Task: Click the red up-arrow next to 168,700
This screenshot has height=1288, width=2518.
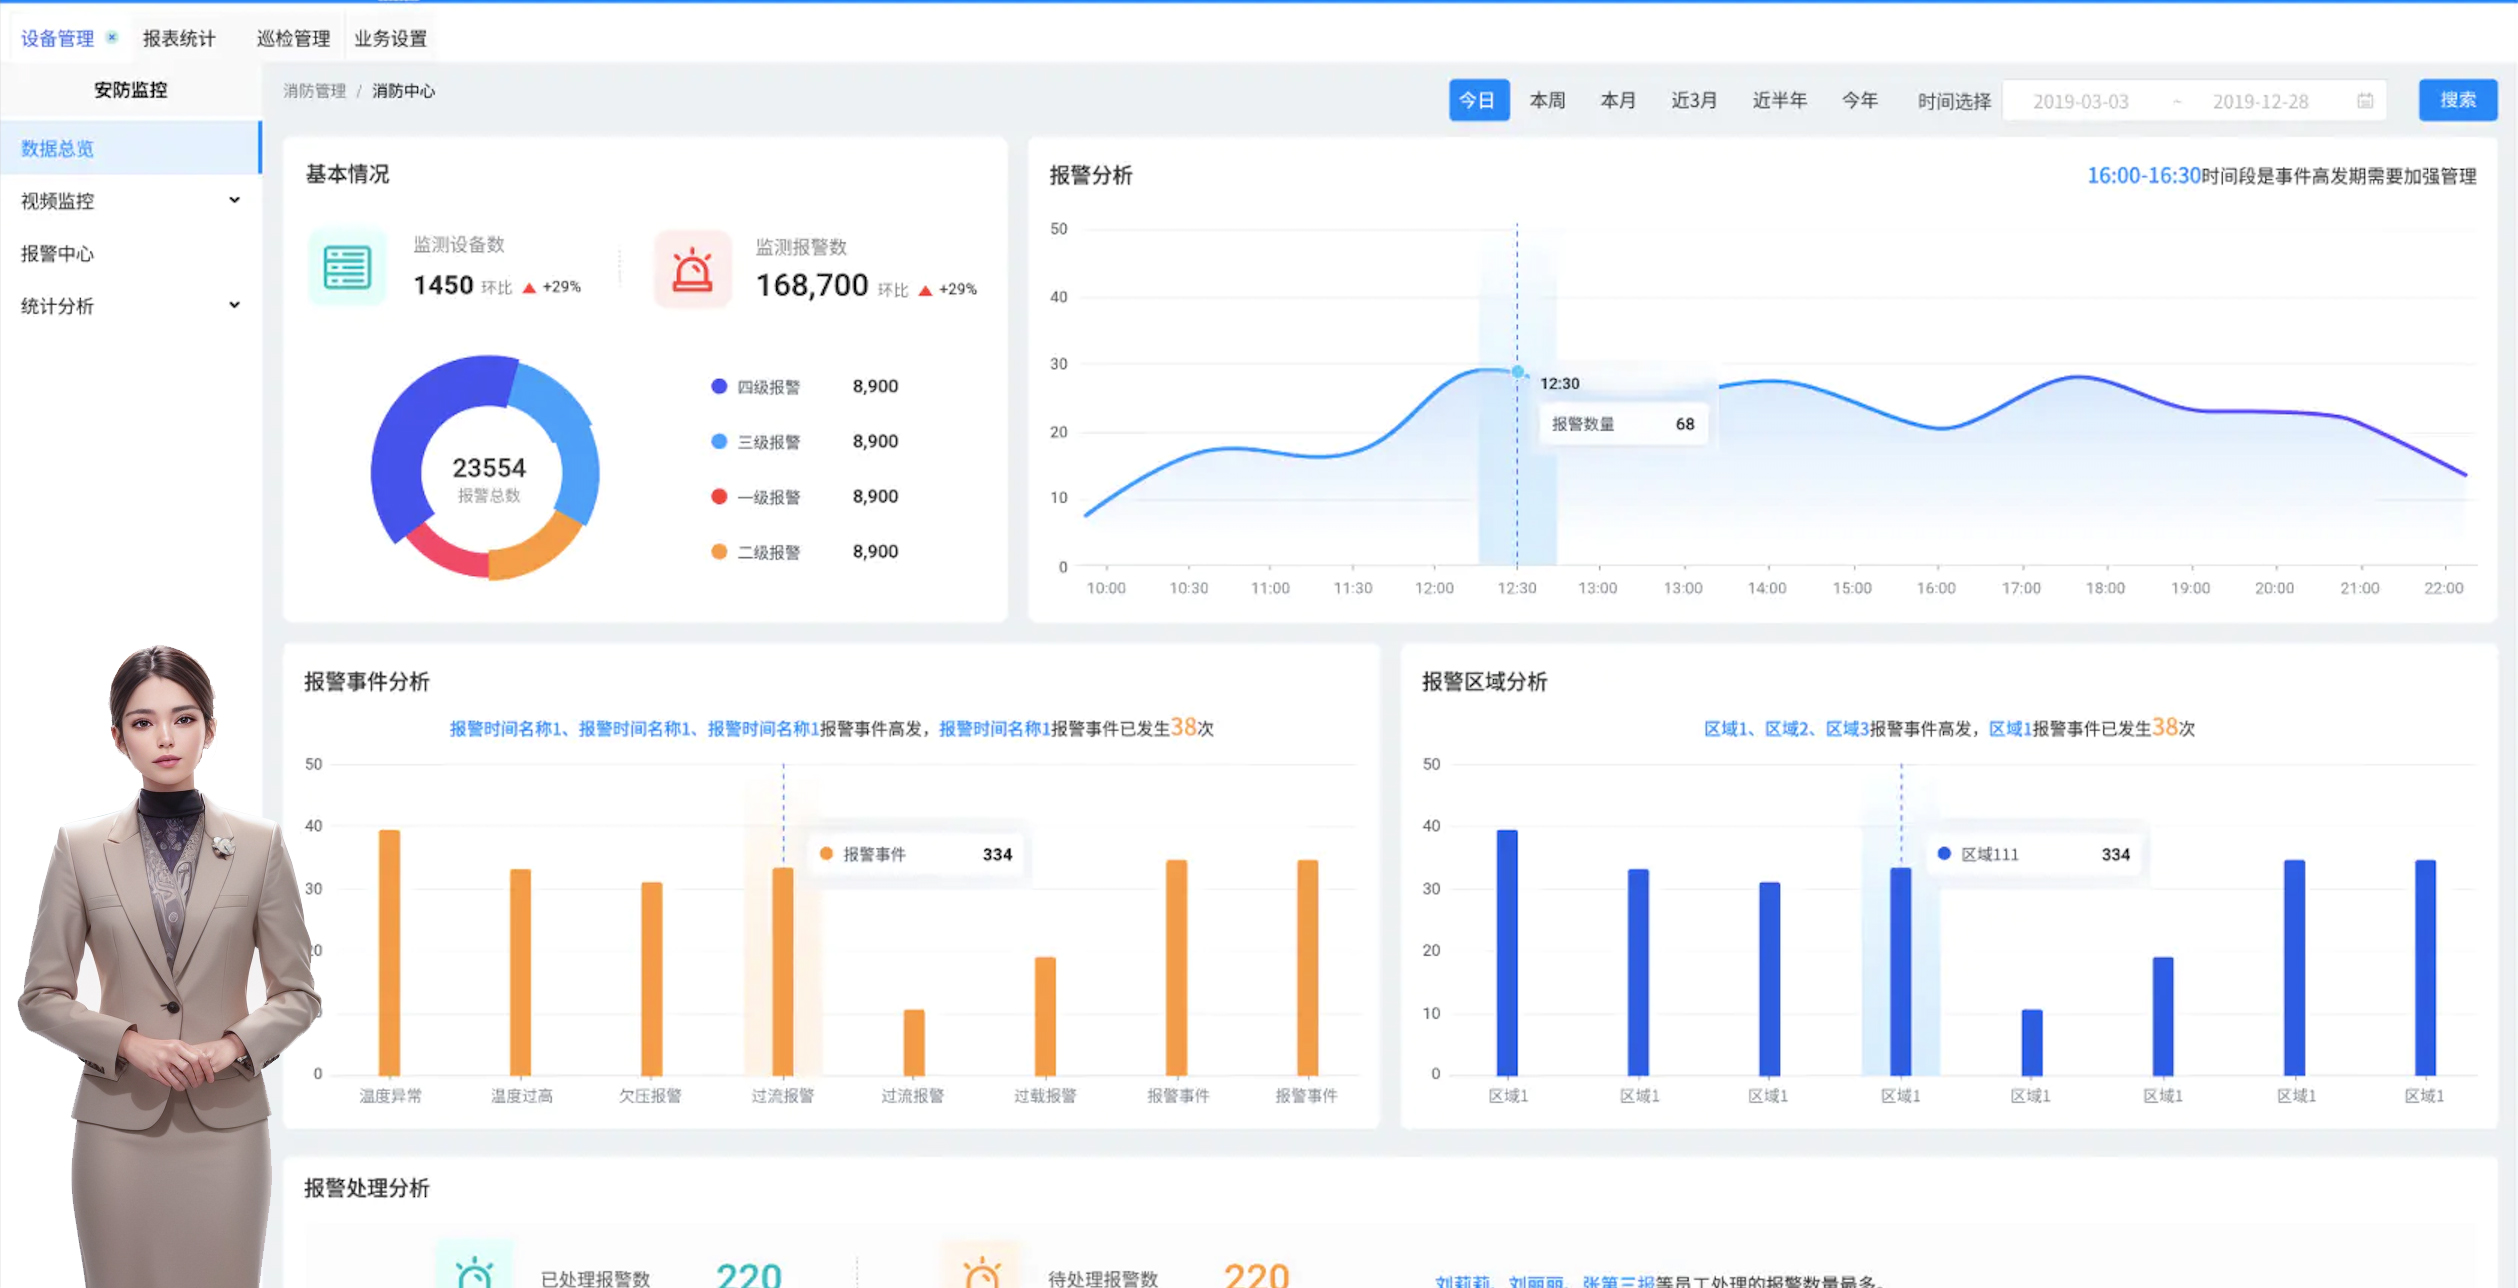Action: point(925,290)
